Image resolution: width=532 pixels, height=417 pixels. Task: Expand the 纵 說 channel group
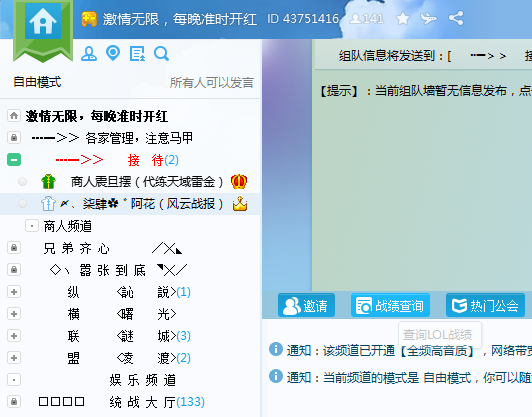[x=14, y=292]
